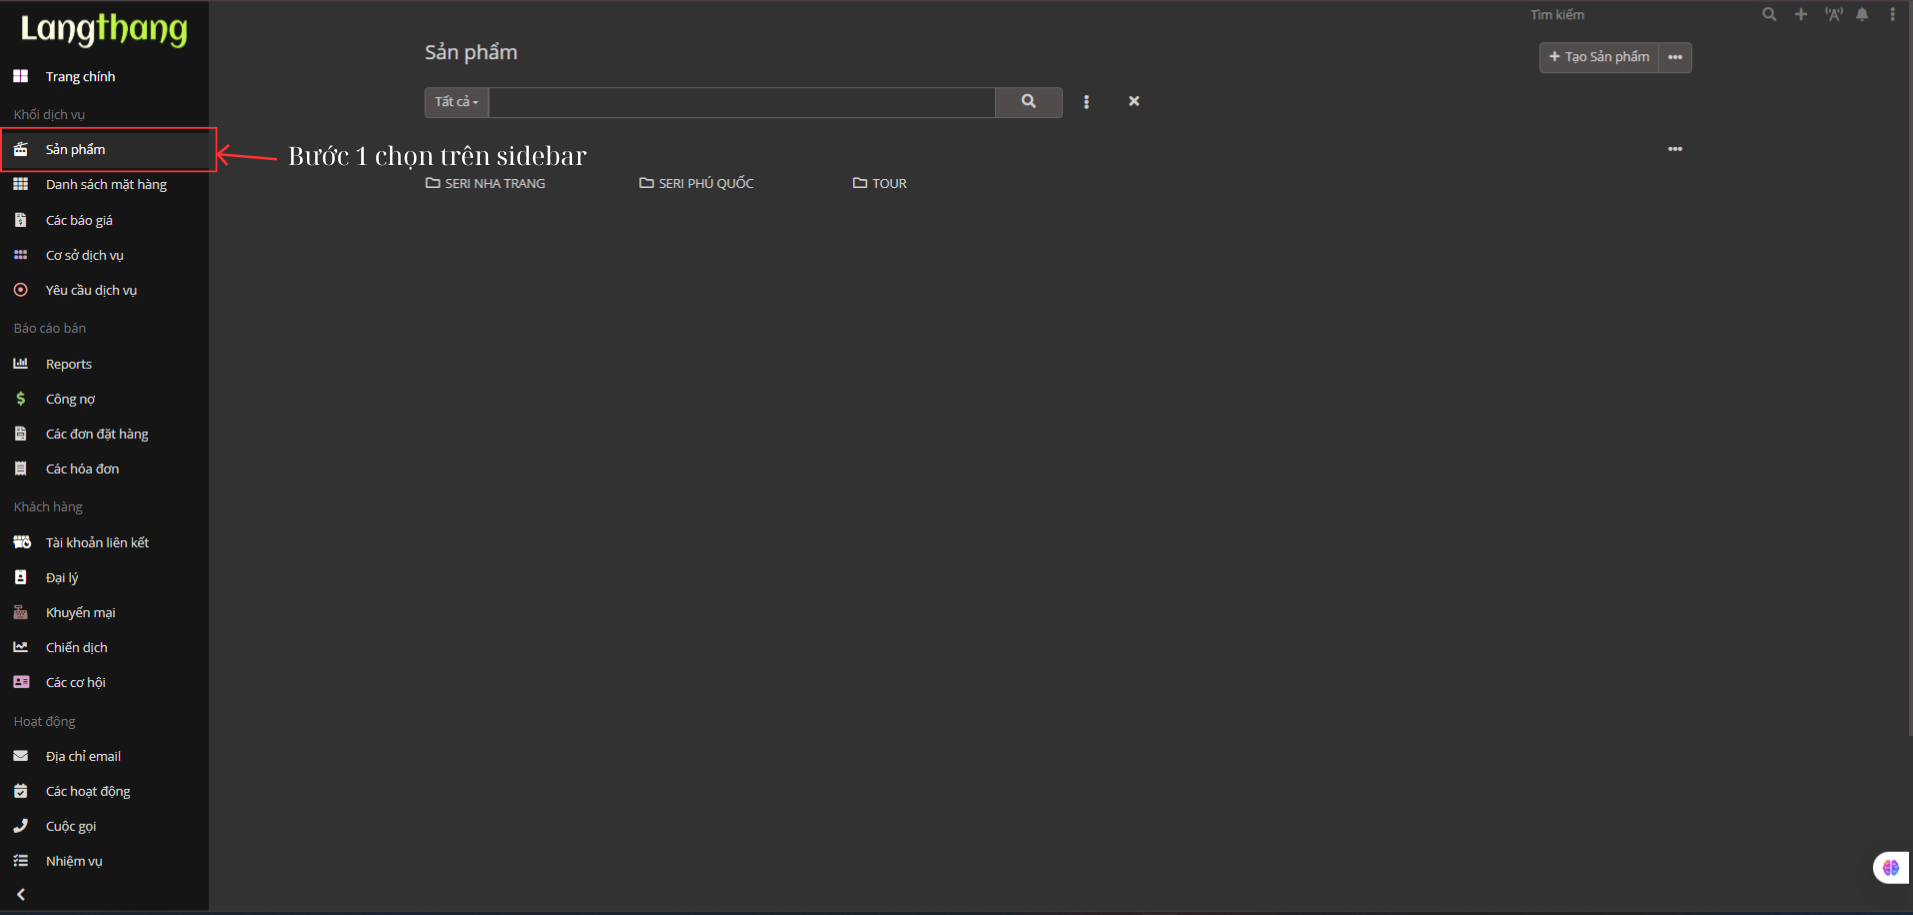The height and width of the screenshot is (915, 1913).
Task: Open the TOUR folder
Action: [880, 184]
